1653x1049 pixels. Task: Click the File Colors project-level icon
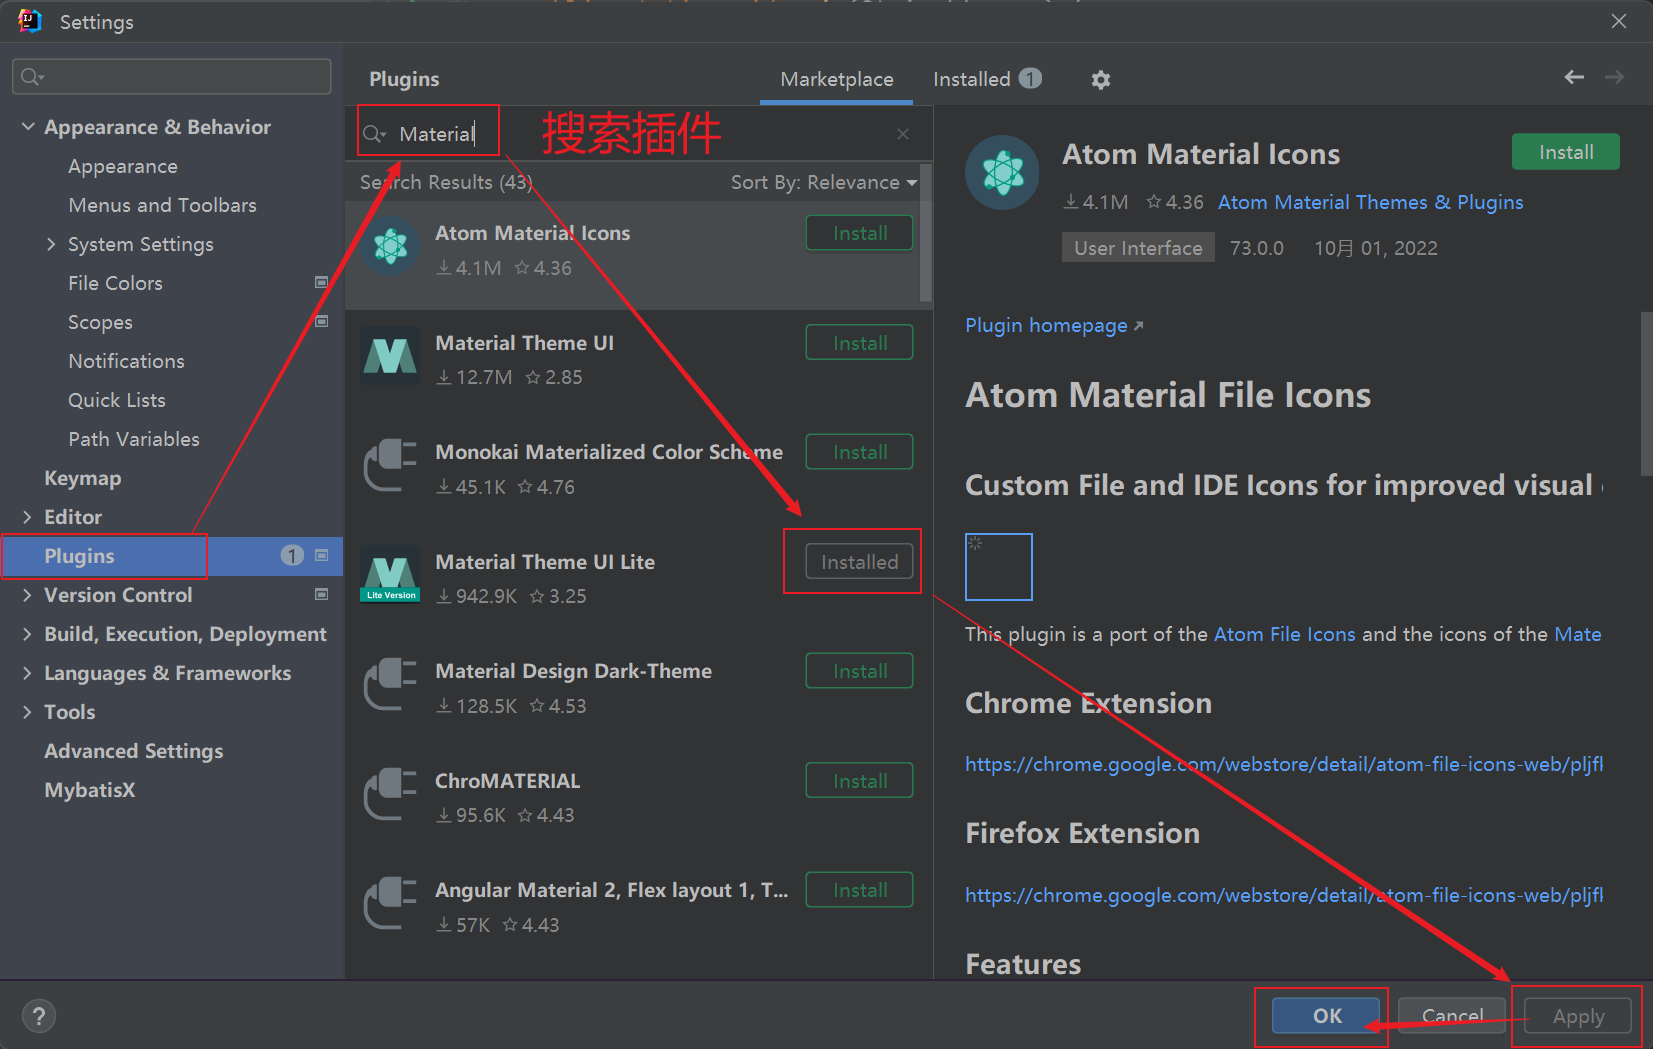tap(322, 283)
